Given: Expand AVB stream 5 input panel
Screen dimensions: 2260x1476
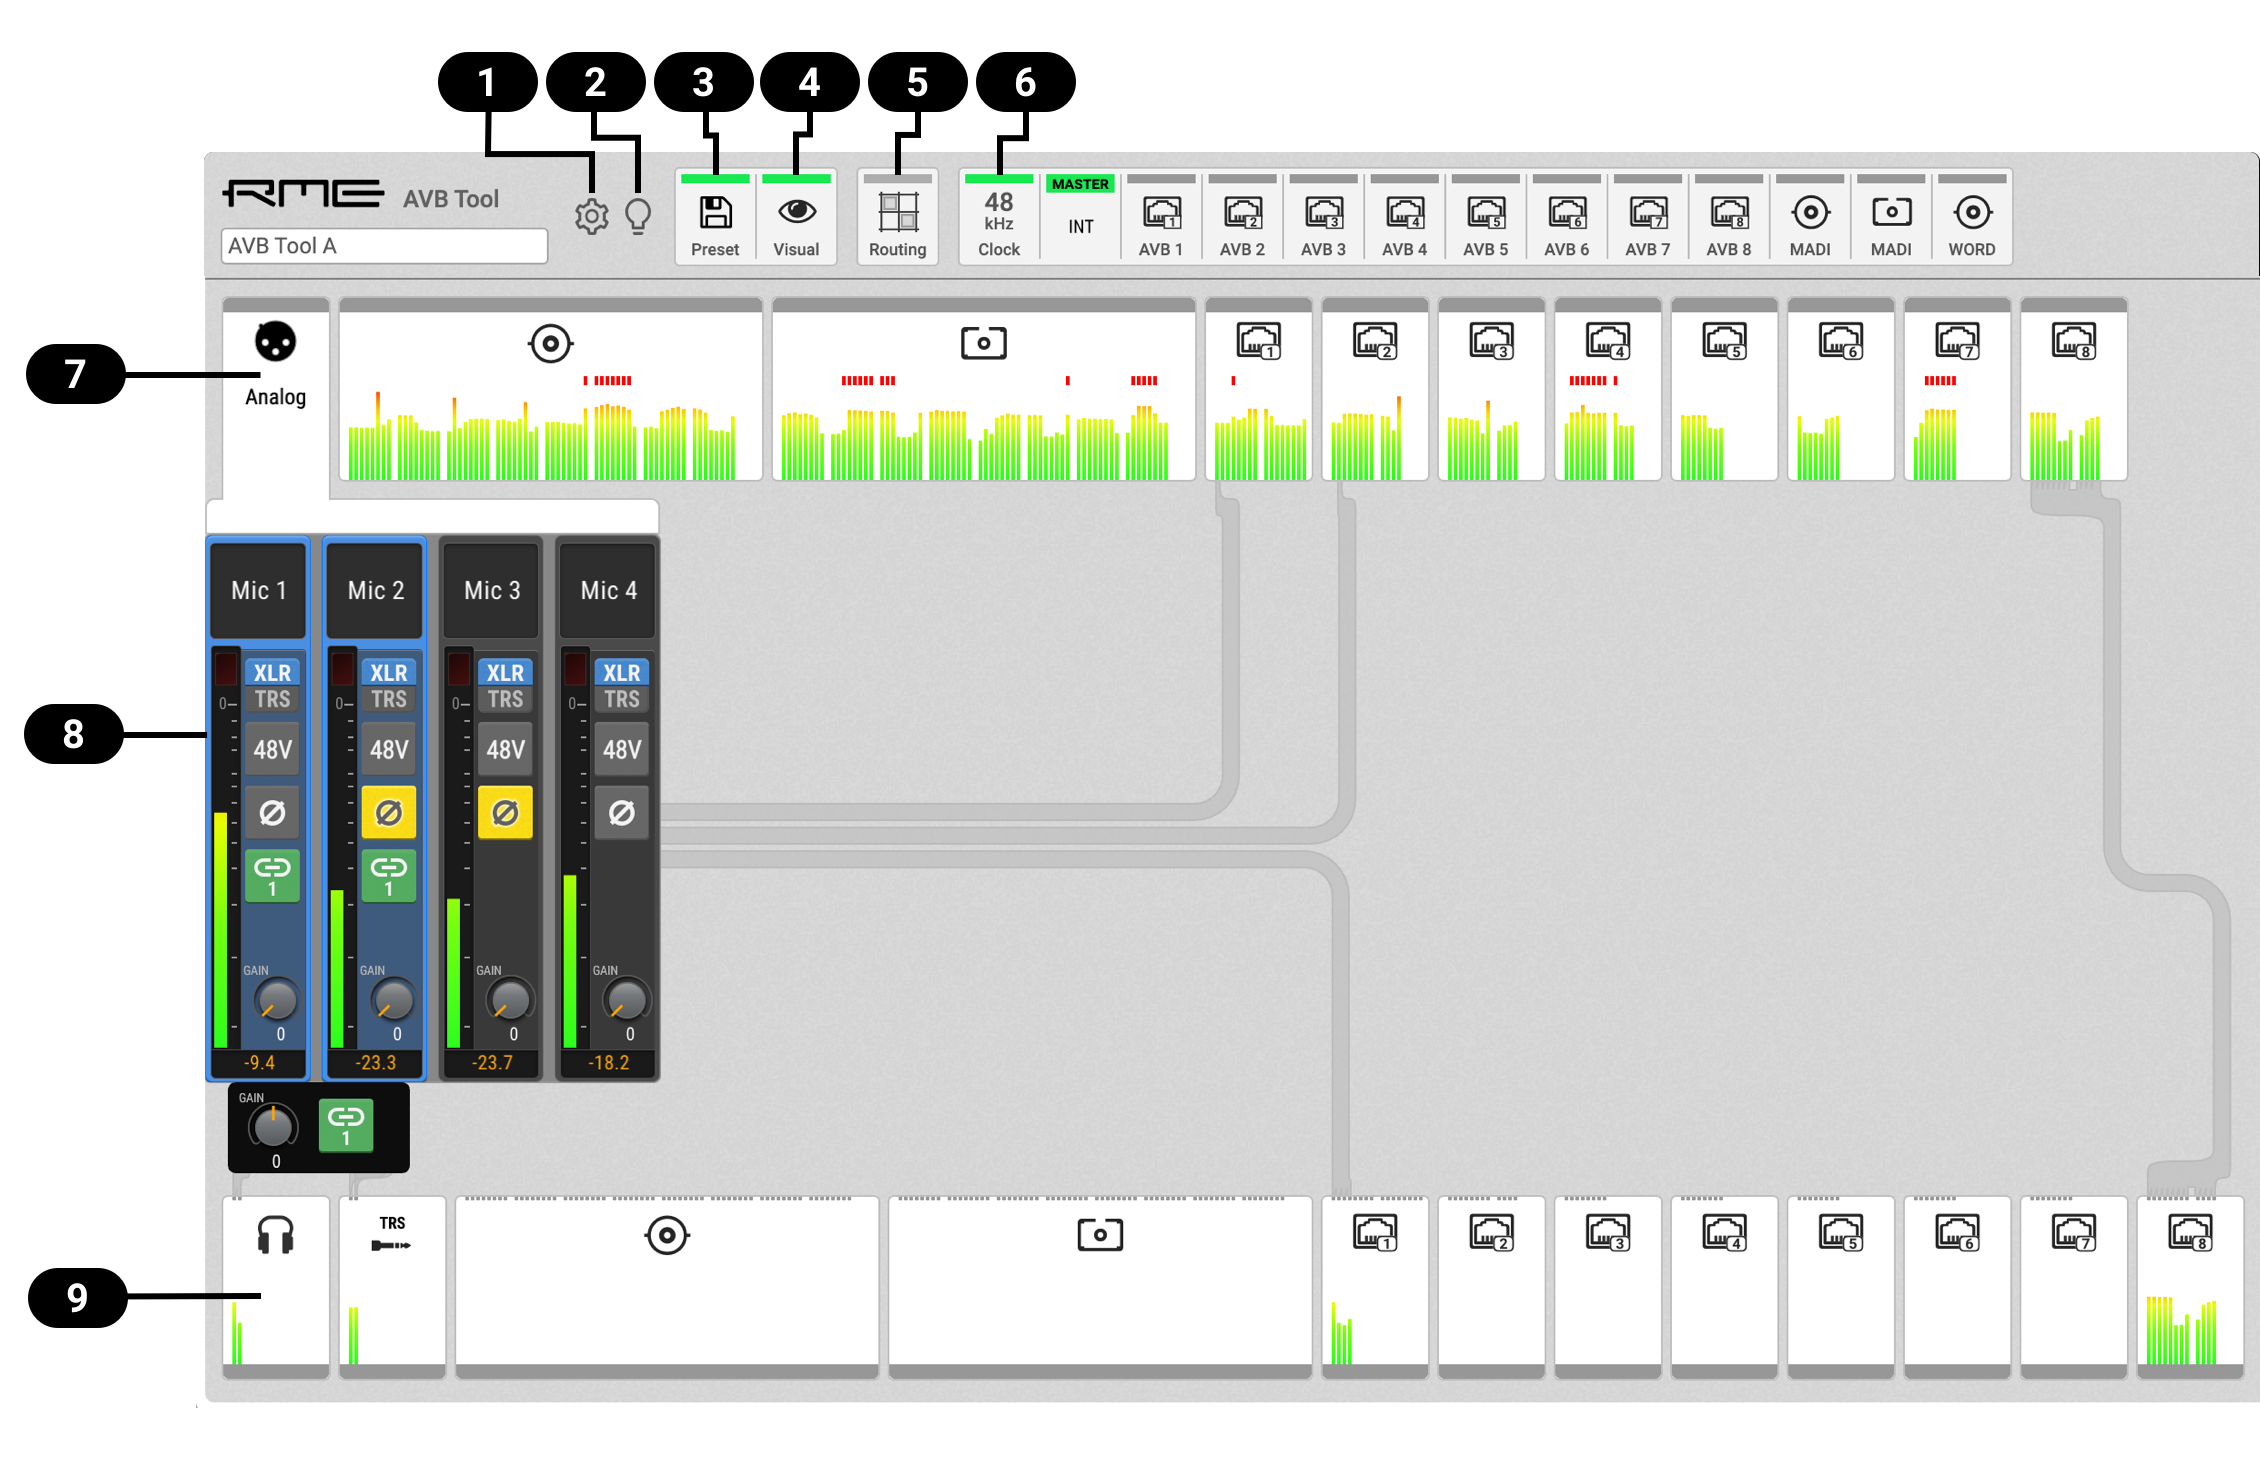Looking at the screenshot, I should (x=1724, y=389).
